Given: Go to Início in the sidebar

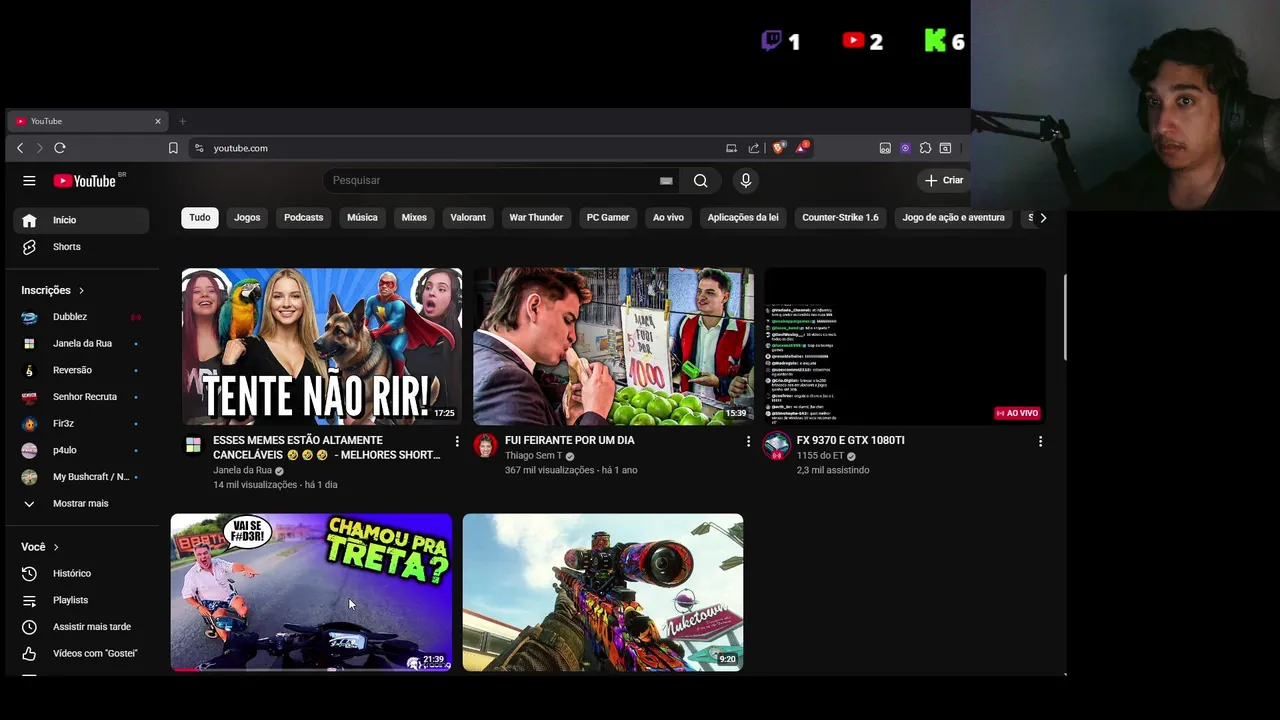Looking at the screenshot, I should pos(81,220).
